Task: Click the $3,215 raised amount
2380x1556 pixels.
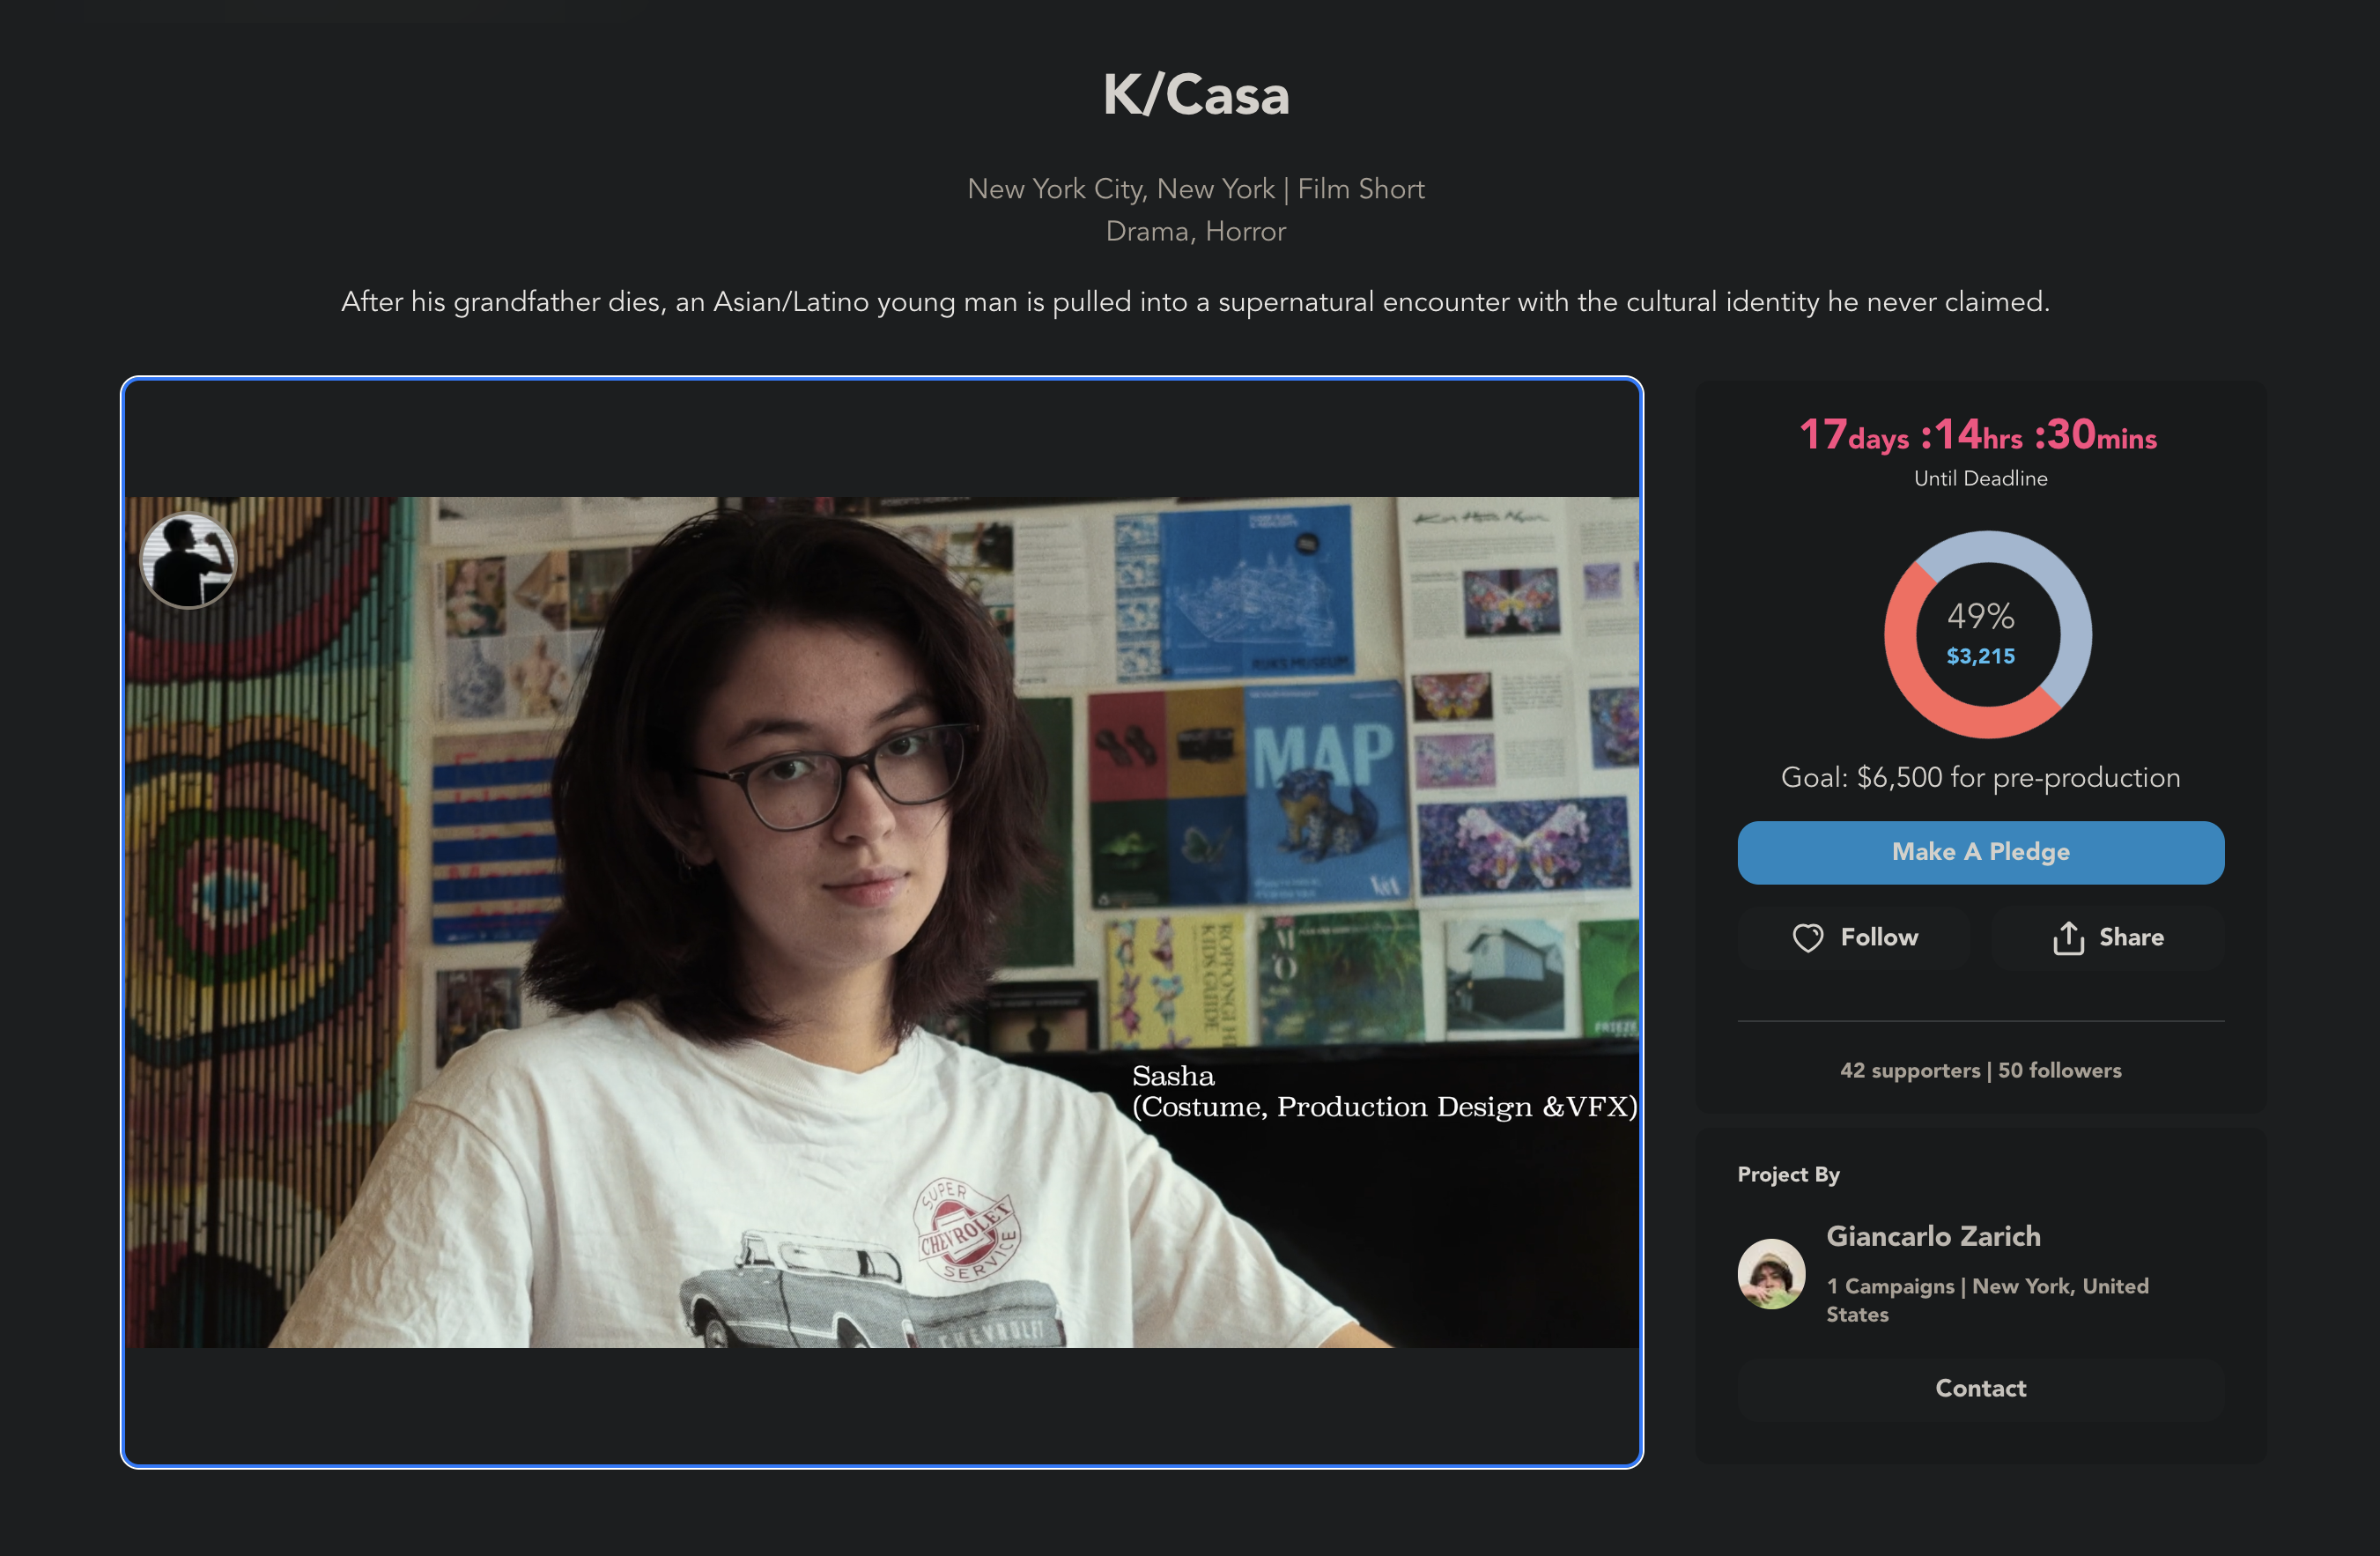Action: coord(1980,656)
